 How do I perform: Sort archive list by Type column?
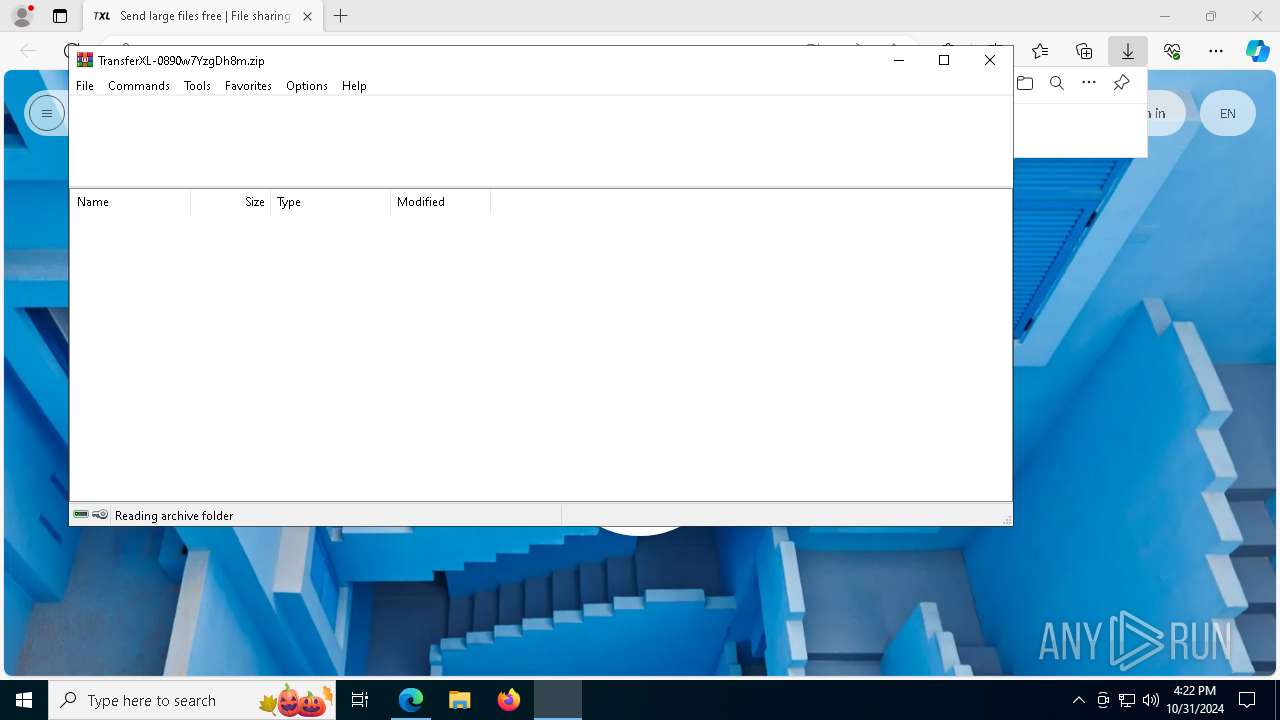[x=331, y=202]
